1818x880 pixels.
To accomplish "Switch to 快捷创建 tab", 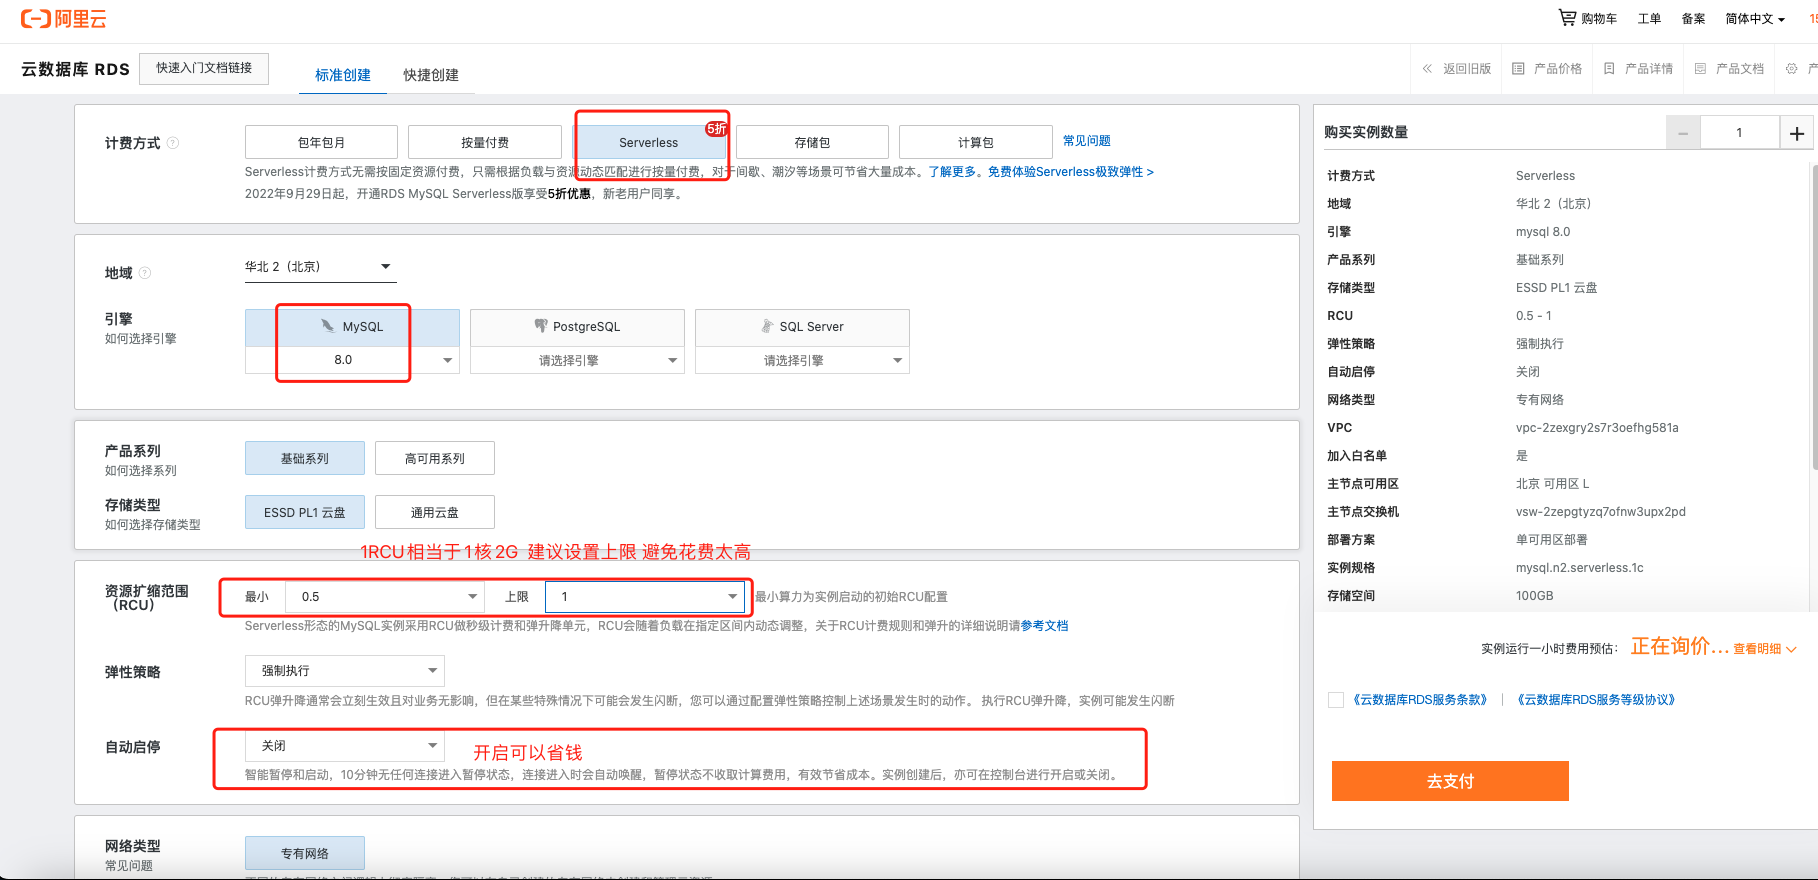I will pos(431,75).
